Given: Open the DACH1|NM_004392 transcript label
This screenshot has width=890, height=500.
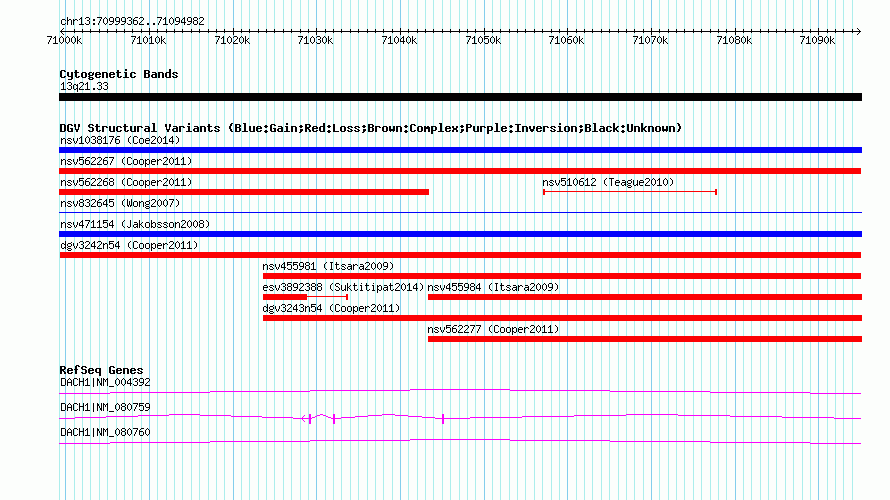Looking at the screenshot, I should pyautogui.click(x=105, y=383).
